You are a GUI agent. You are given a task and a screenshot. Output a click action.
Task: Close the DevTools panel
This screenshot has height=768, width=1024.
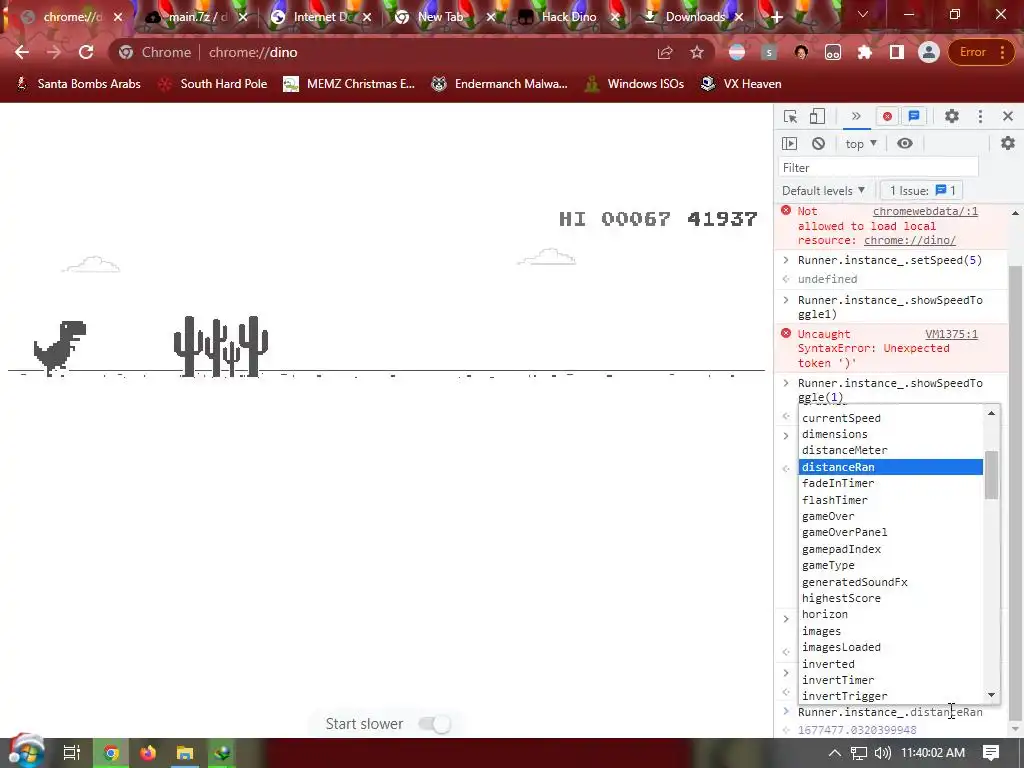pyautogui.click(x=1008, y=116)
